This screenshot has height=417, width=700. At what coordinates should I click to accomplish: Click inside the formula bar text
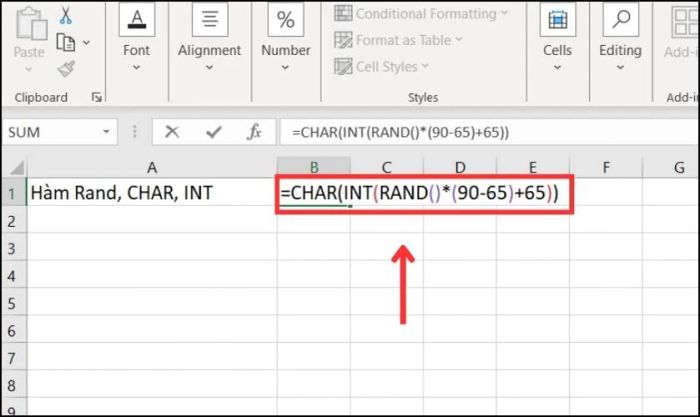click(400, 132)
